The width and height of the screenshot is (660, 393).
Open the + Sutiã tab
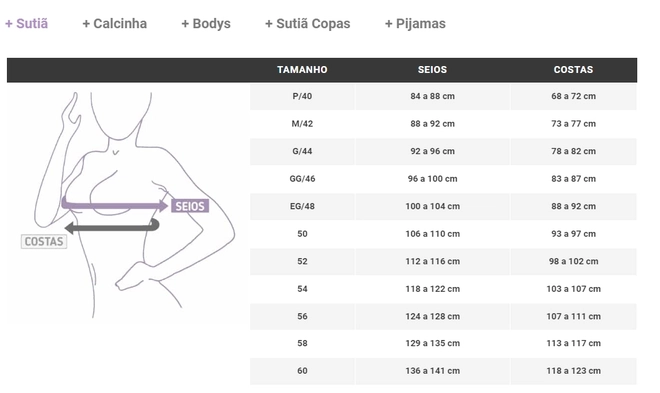[x=26, y=24]
